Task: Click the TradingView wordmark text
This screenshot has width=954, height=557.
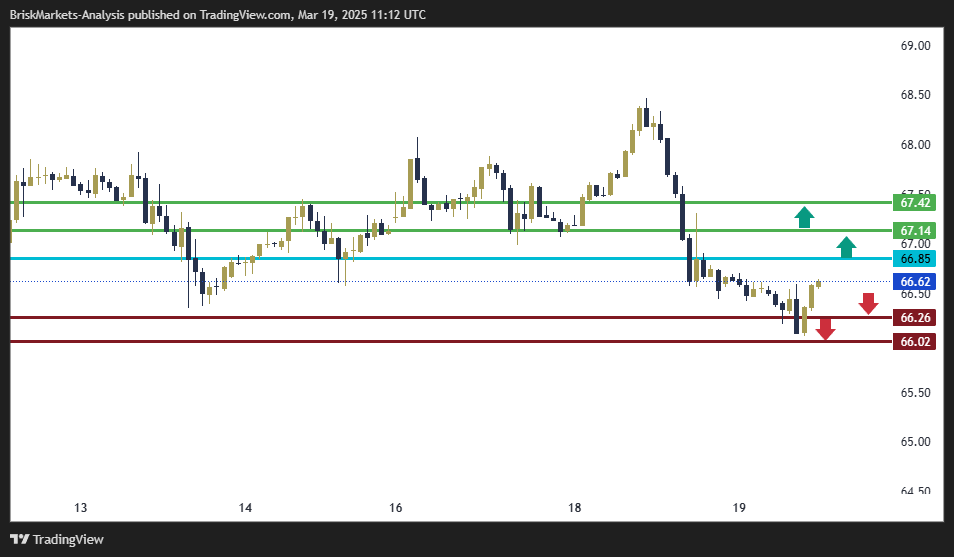Action: pos(68,540)
